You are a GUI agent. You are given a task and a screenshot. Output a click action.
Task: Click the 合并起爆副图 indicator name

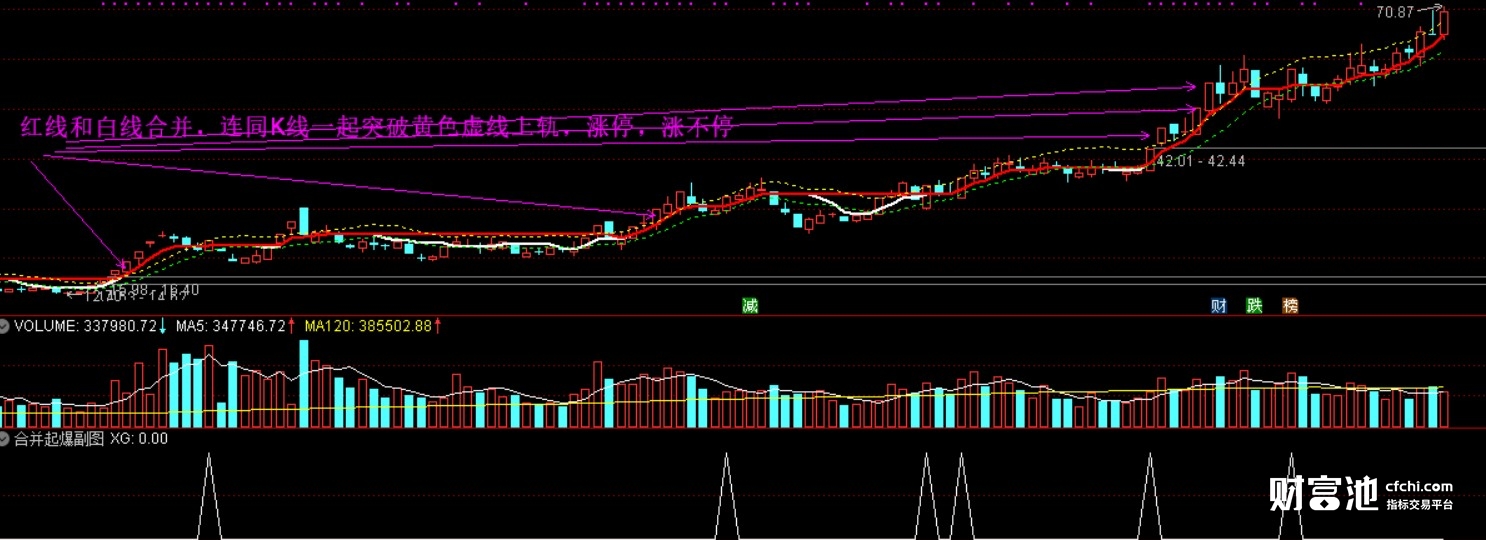pyautogui.click(x=59, y=438)
